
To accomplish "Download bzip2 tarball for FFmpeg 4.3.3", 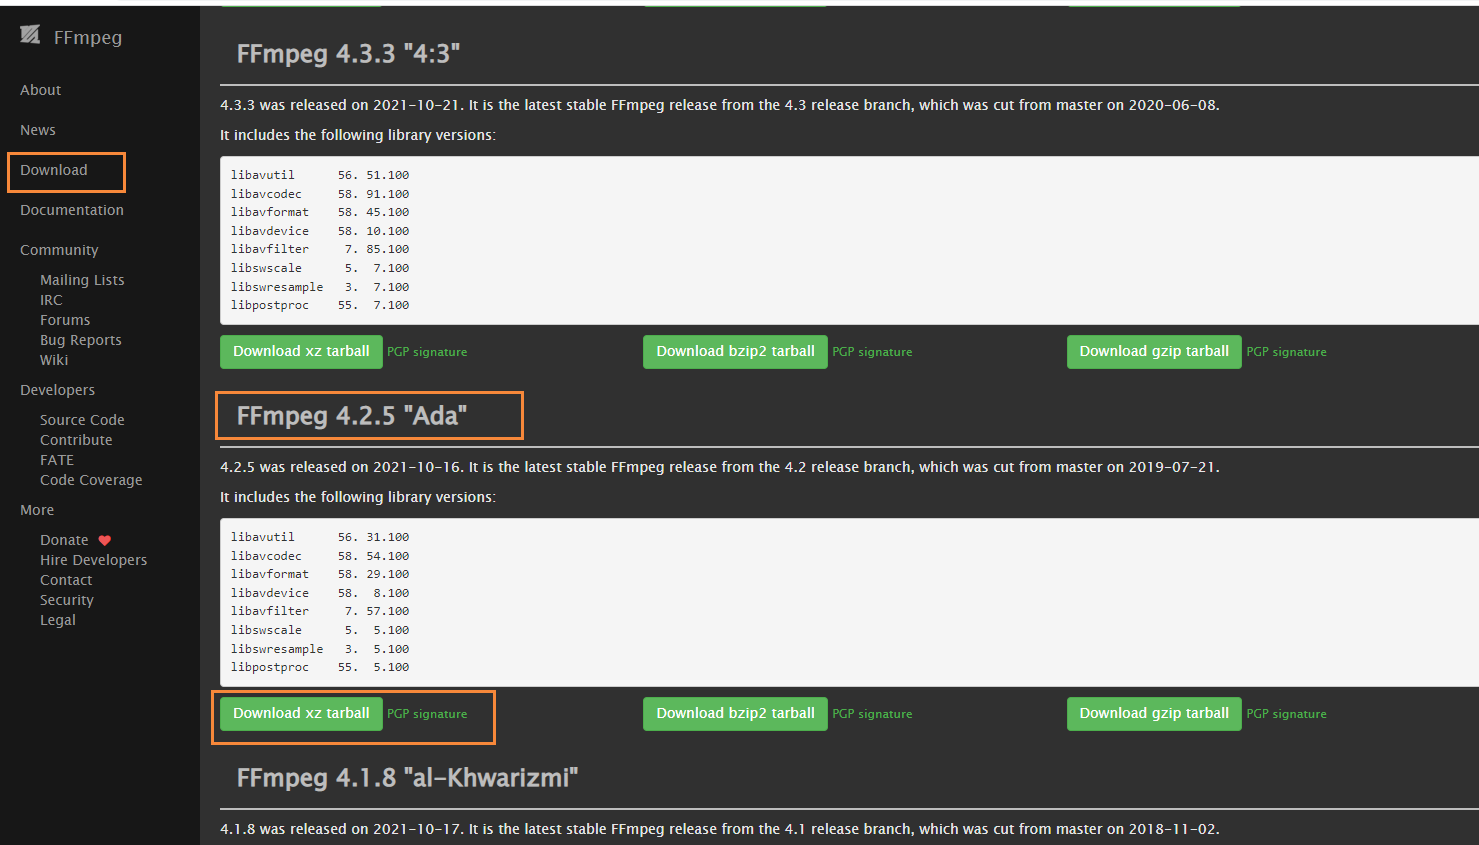I will click(735, 352).
